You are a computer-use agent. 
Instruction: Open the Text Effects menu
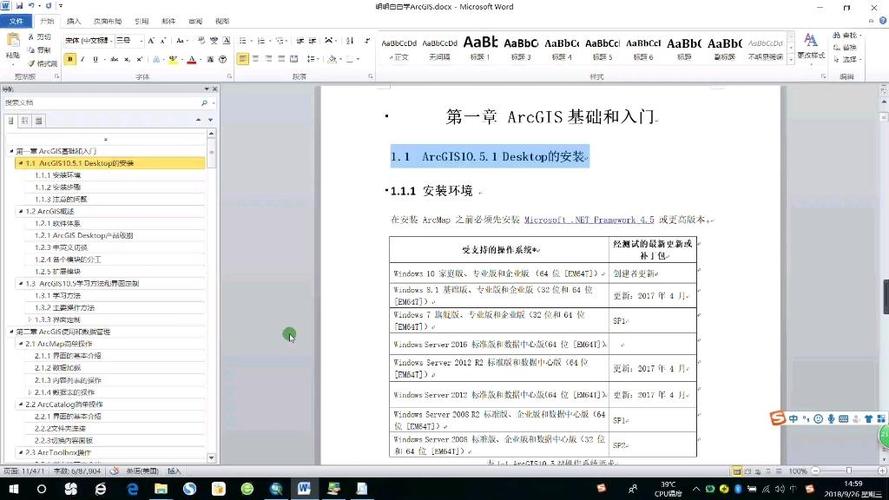pos(157,59)
